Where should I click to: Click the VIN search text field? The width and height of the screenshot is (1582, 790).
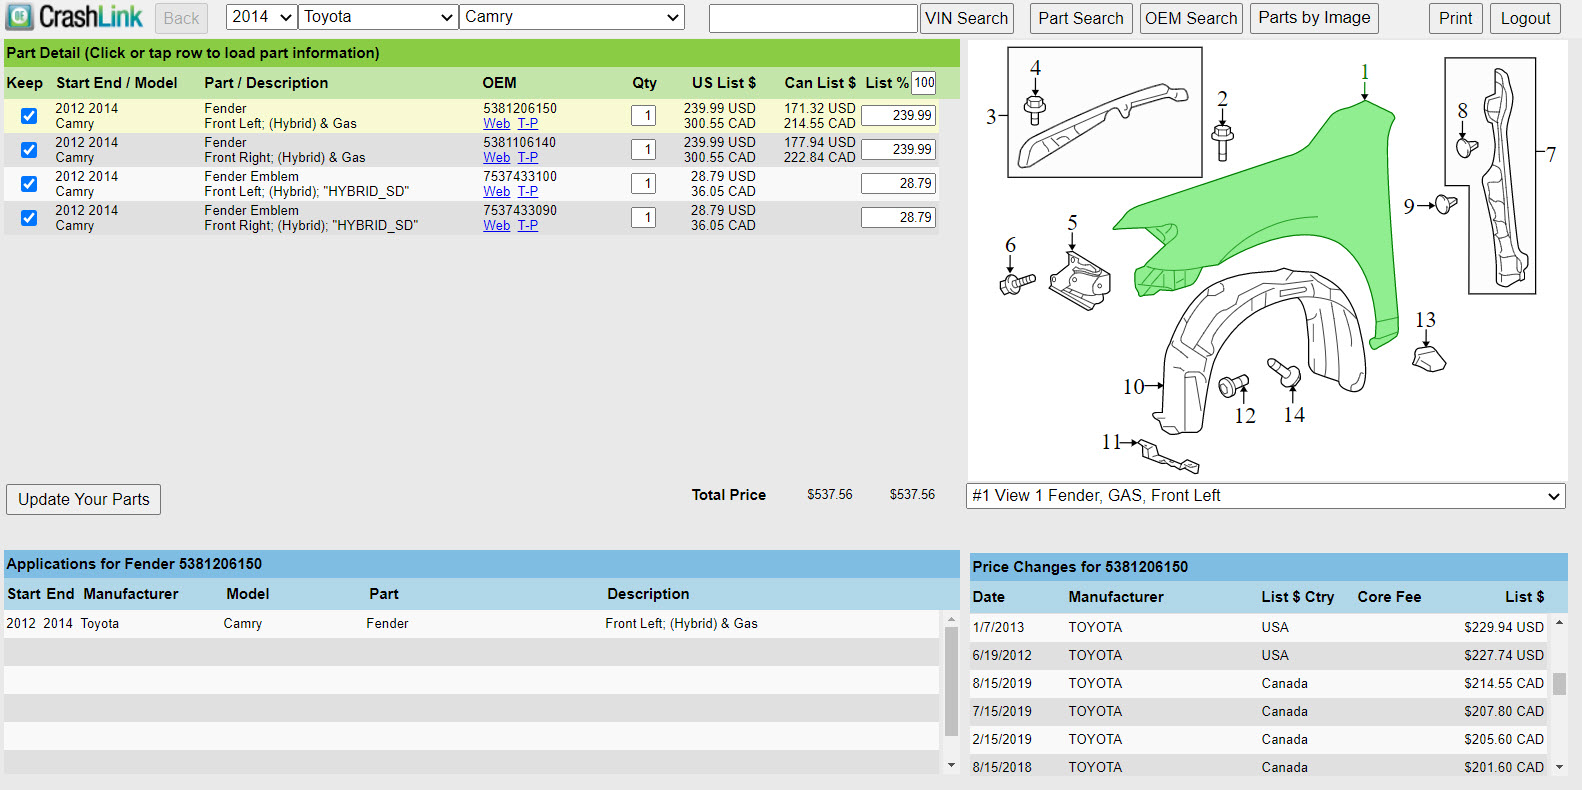pyautogui.click(x=813, y=18)
